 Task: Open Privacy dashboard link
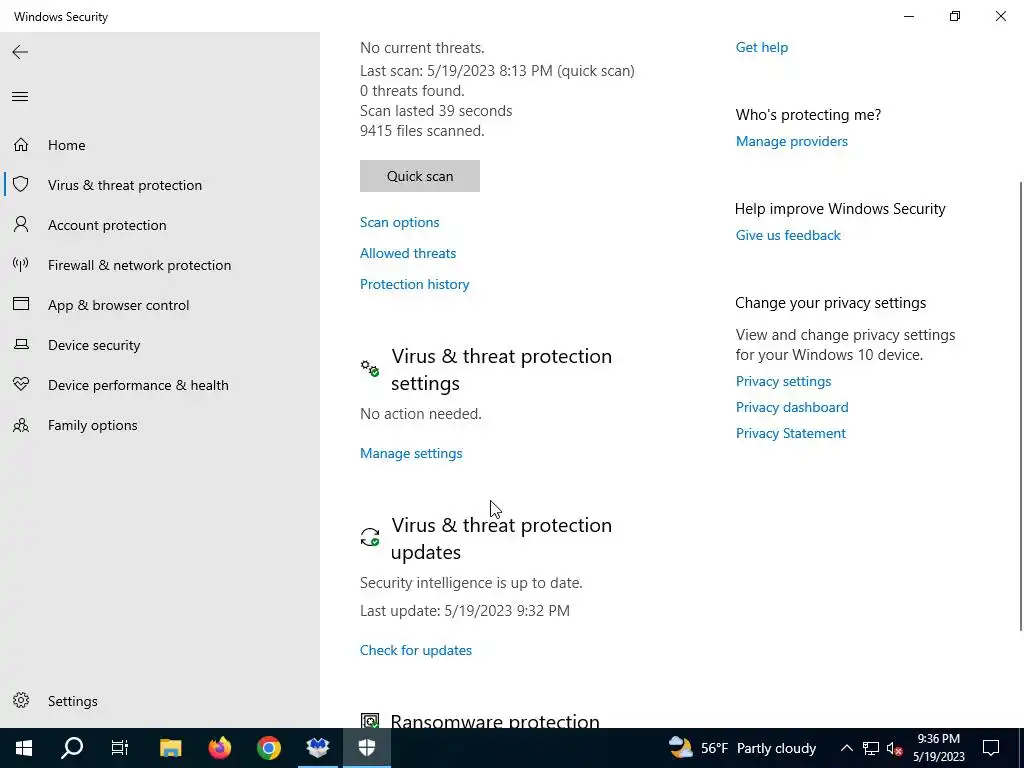point(792,407)
